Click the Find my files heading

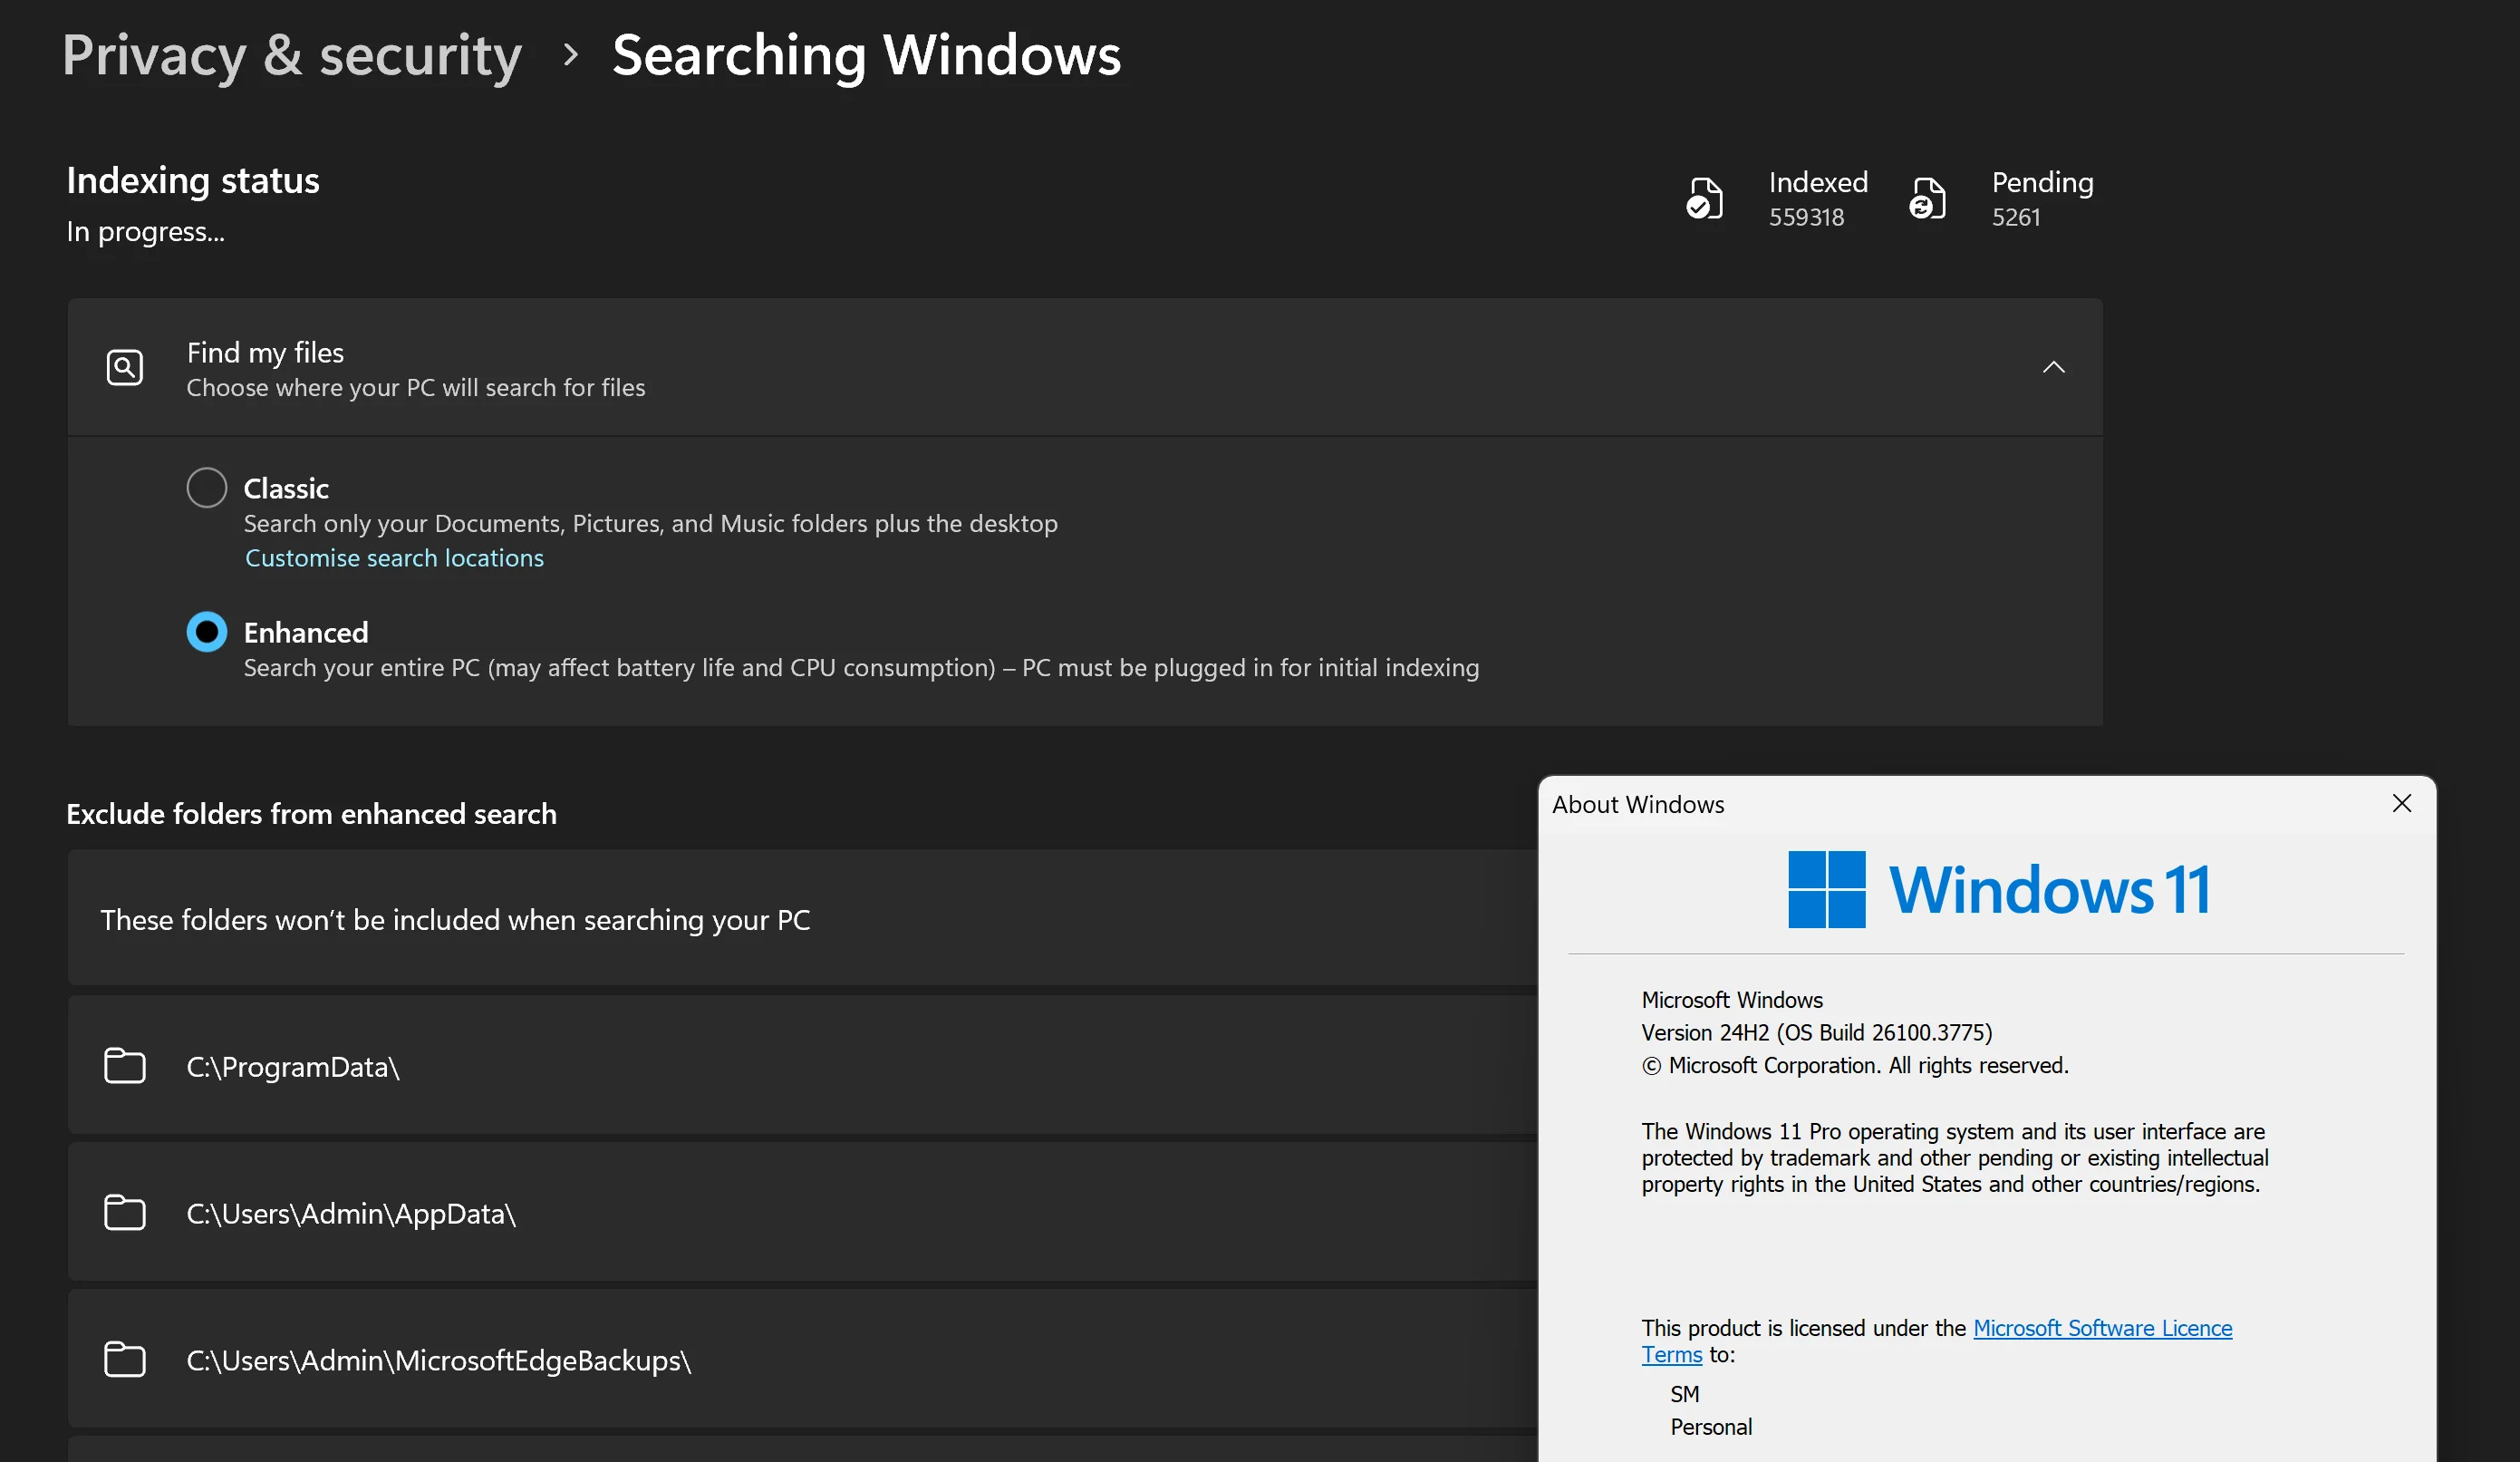pos(265,353)
